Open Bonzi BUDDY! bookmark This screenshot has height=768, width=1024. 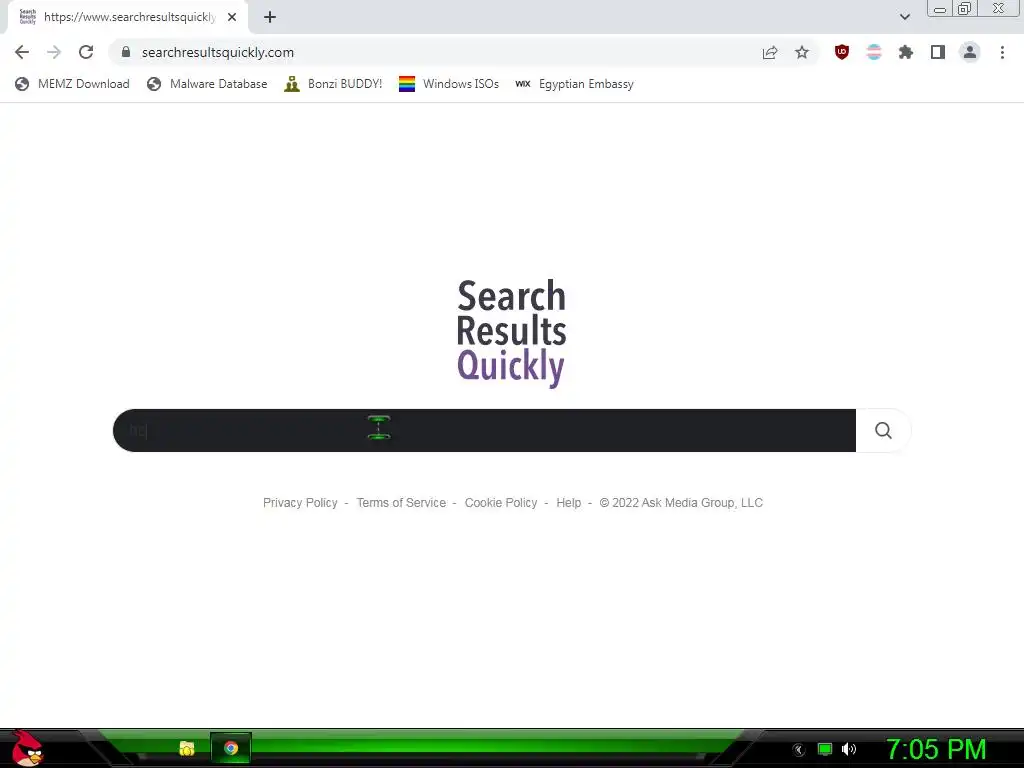click(333, 84)
